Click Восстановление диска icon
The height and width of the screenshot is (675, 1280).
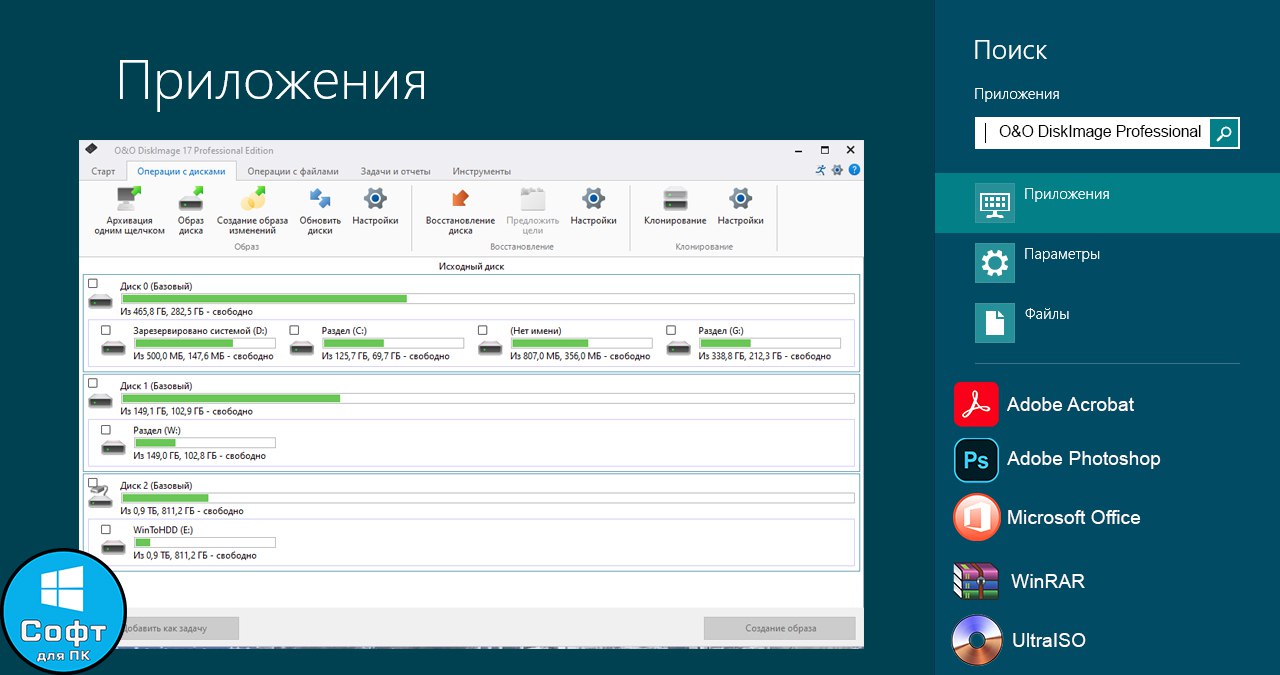click(x=460, y=197)
